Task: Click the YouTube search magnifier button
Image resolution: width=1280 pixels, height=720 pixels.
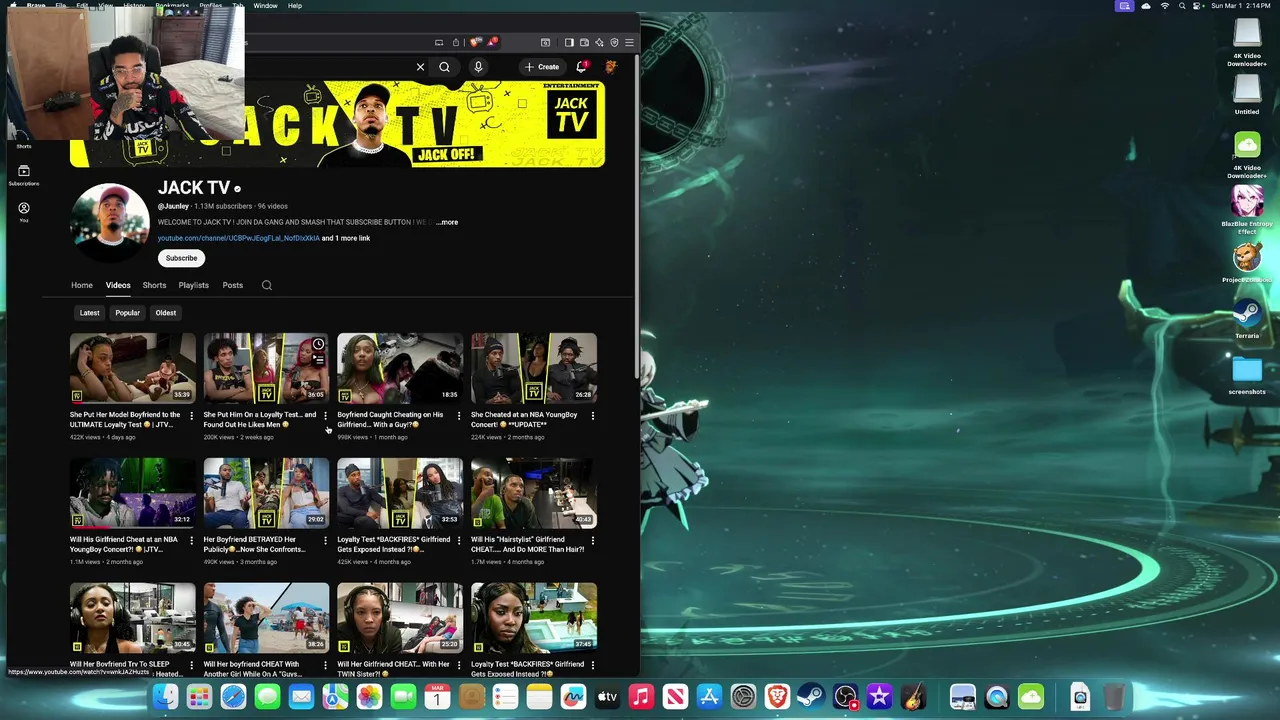Action: 444,67
